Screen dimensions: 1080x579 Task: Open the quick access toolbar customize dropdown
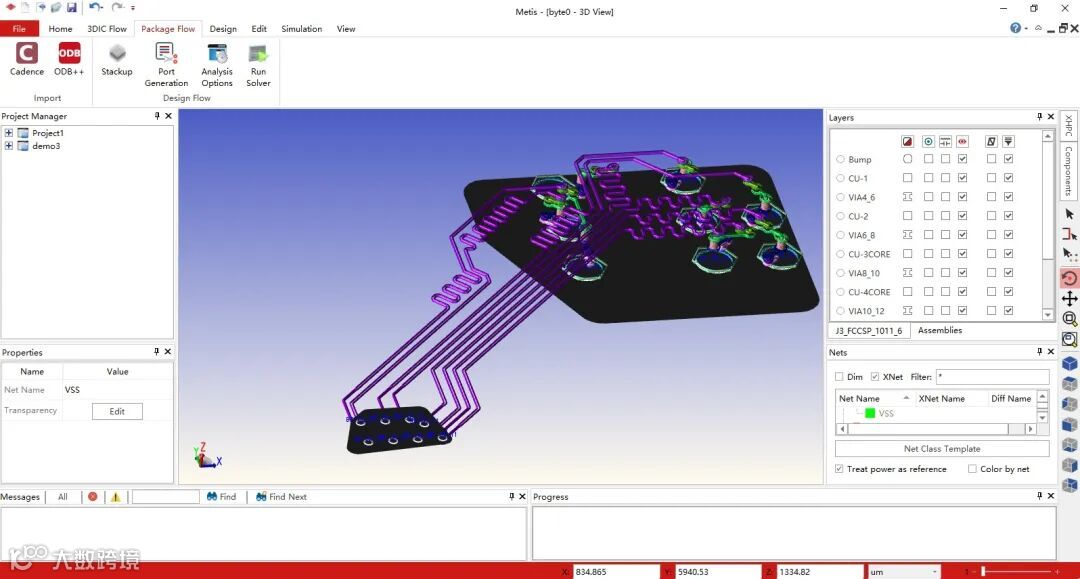pos(133,8)
